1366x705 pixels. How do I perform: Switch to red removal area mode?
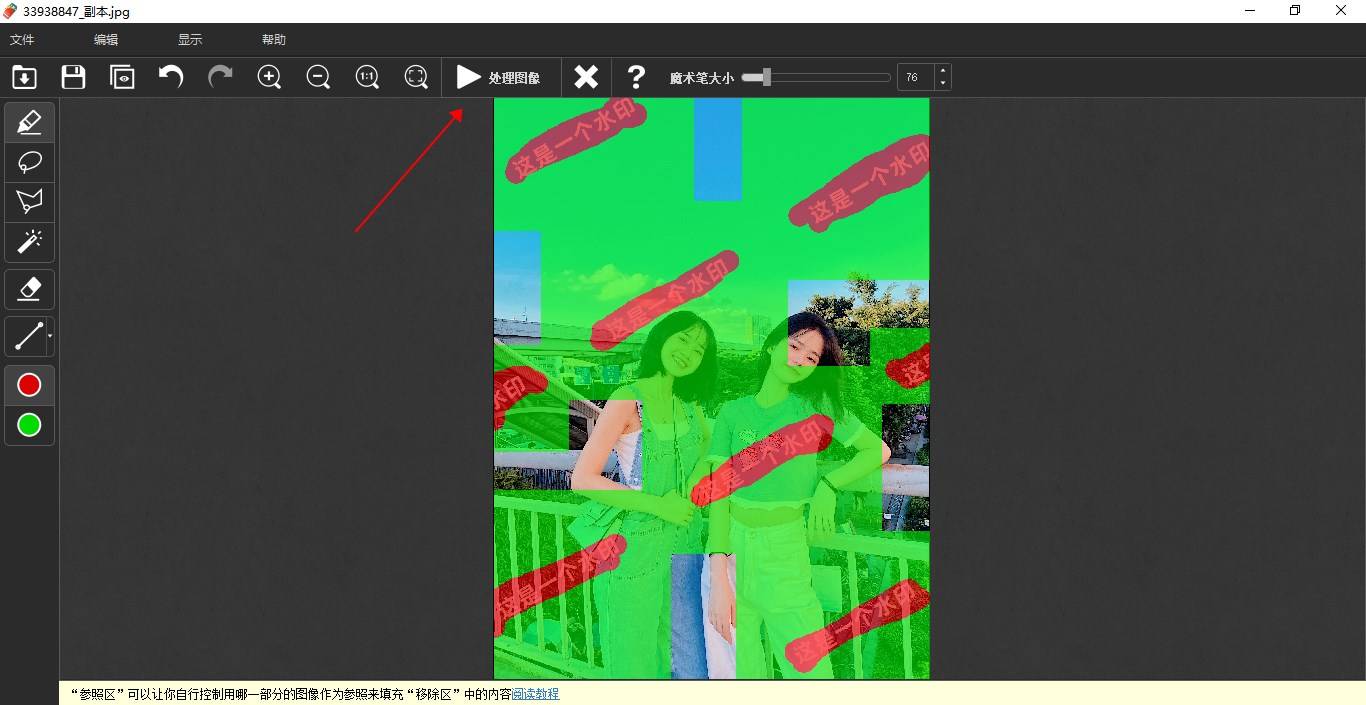coord(29,384)
